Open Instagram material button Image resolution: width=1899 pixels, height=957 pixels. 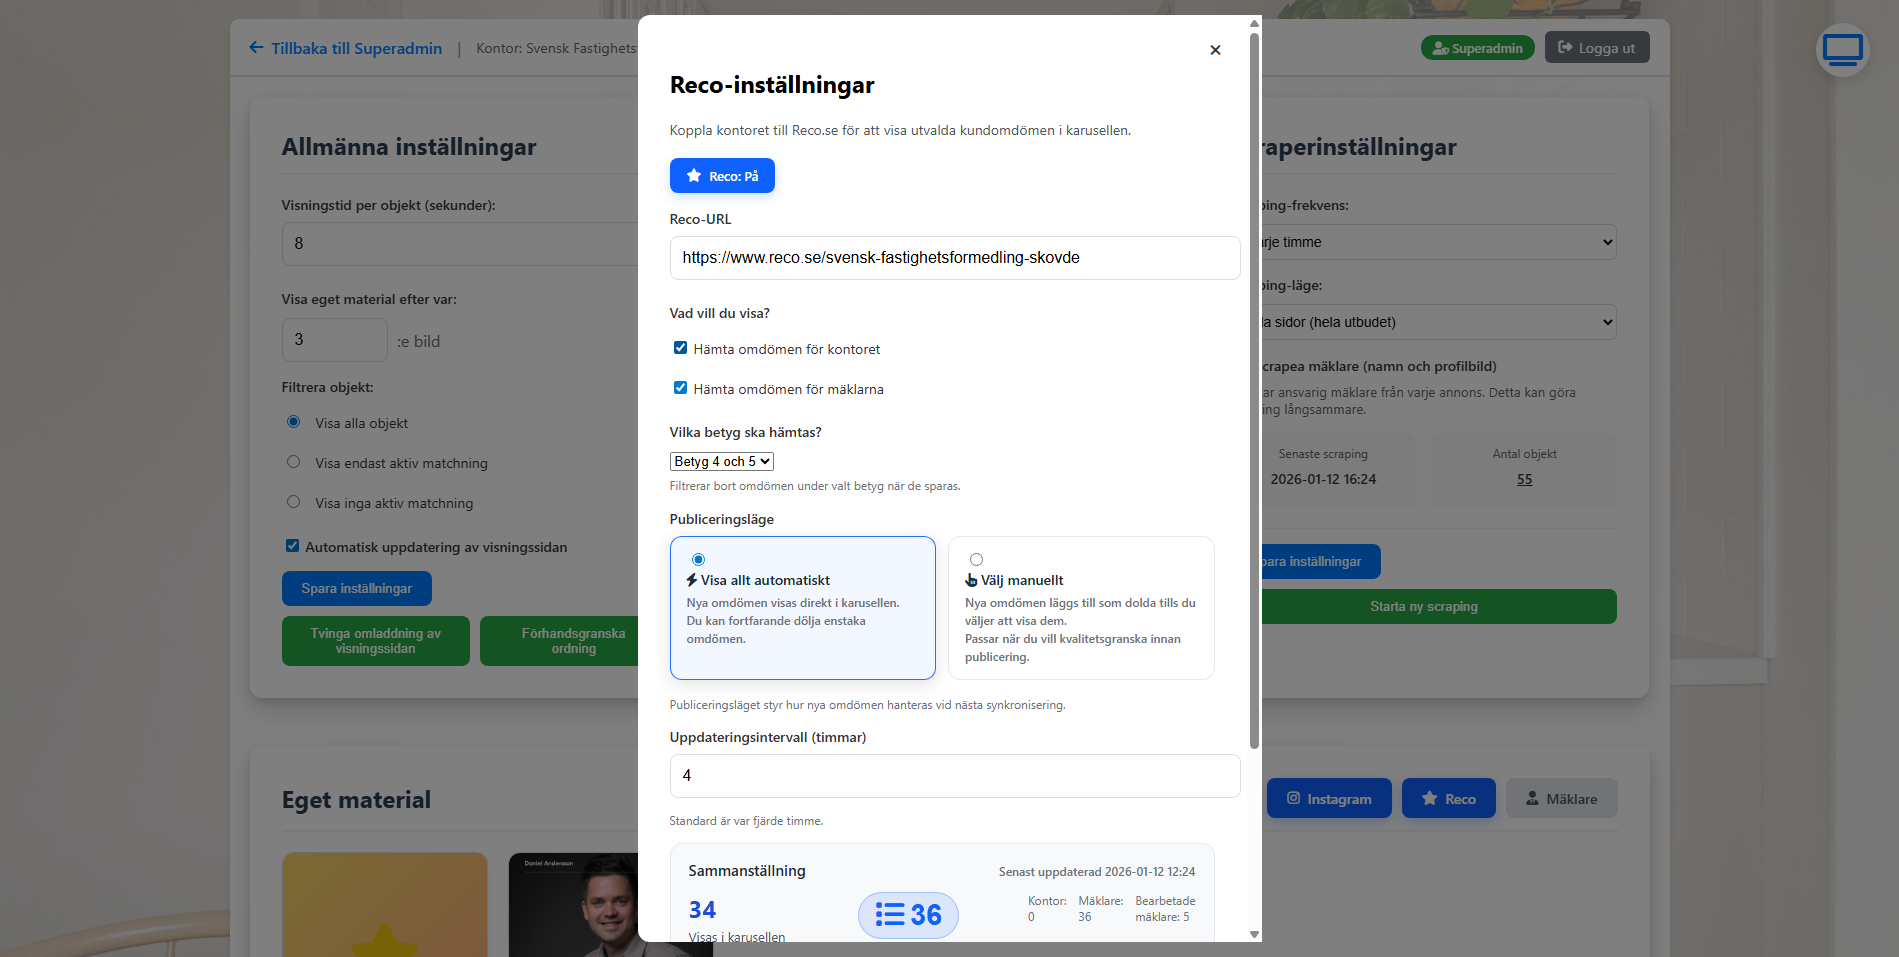[x=1329, y=798]
